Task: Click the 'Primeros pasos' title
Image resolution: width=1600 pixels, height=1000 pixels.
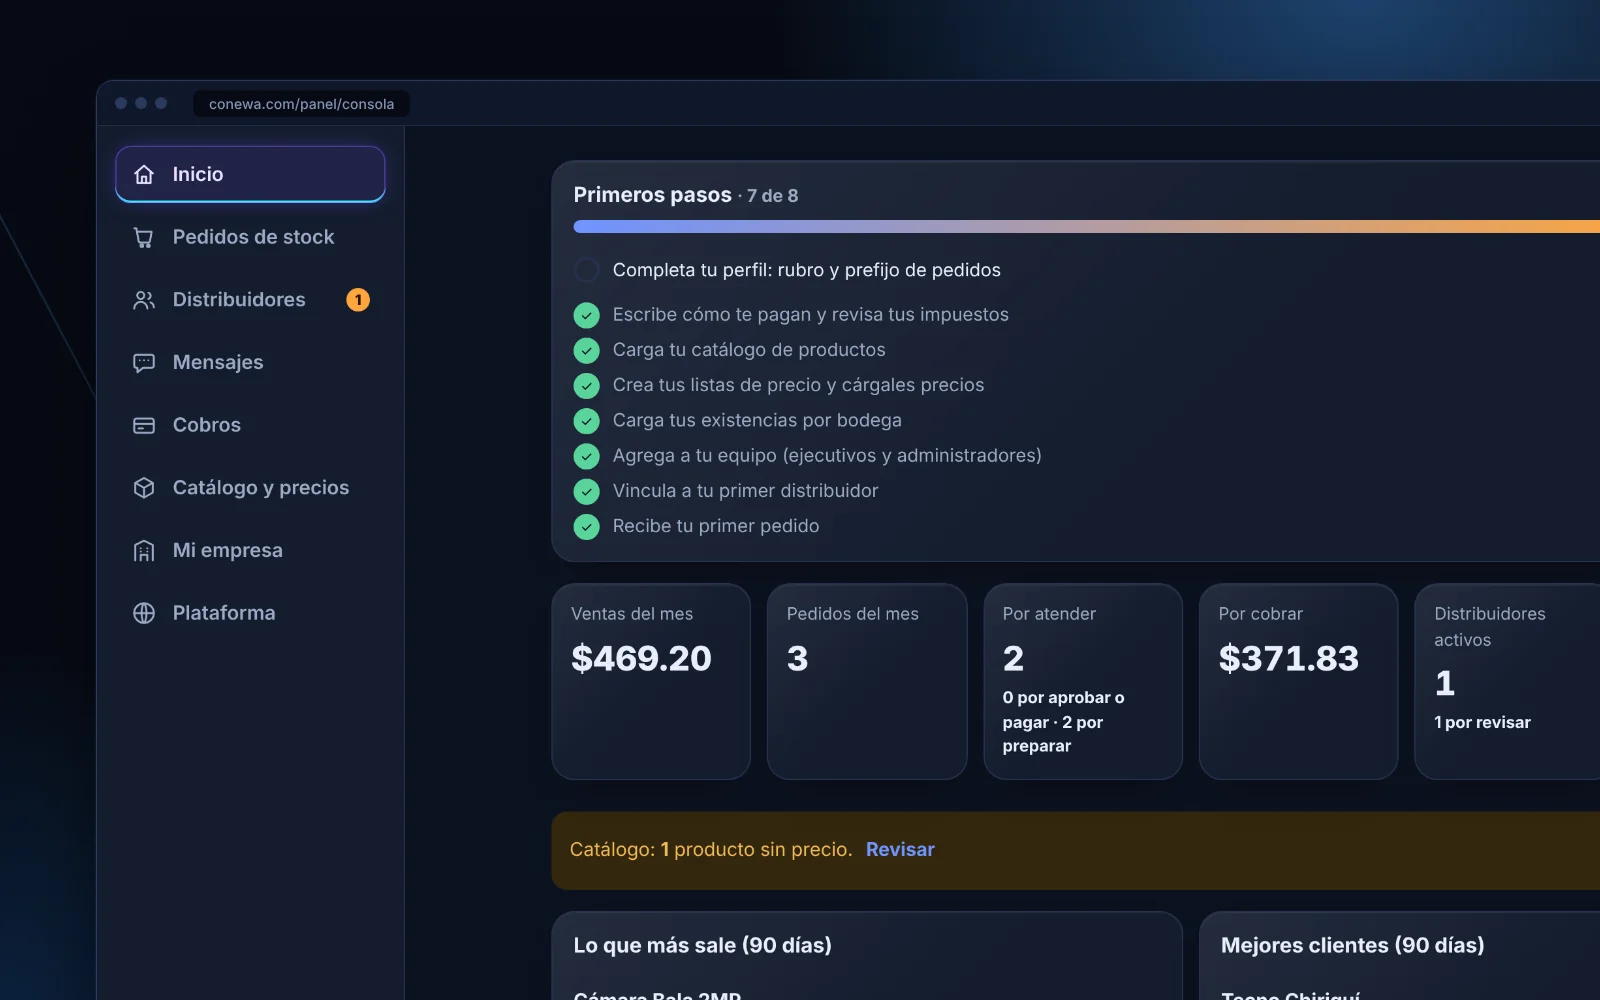Action: coord(652,195)
